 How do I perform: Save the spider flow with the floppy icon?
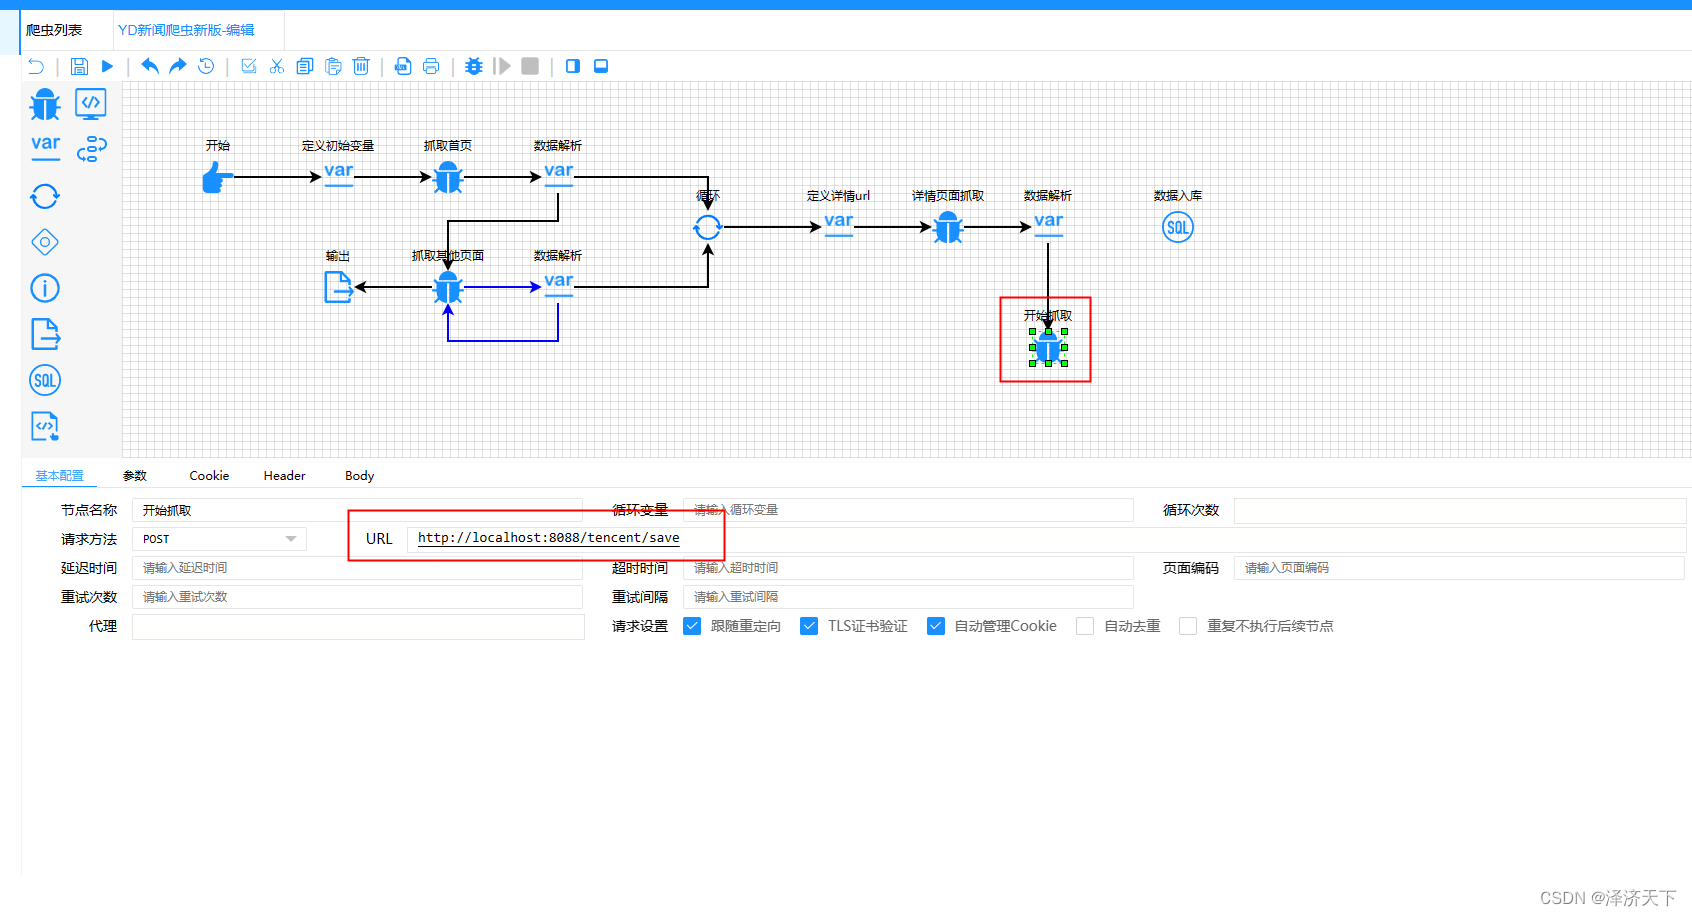point(79,66)
